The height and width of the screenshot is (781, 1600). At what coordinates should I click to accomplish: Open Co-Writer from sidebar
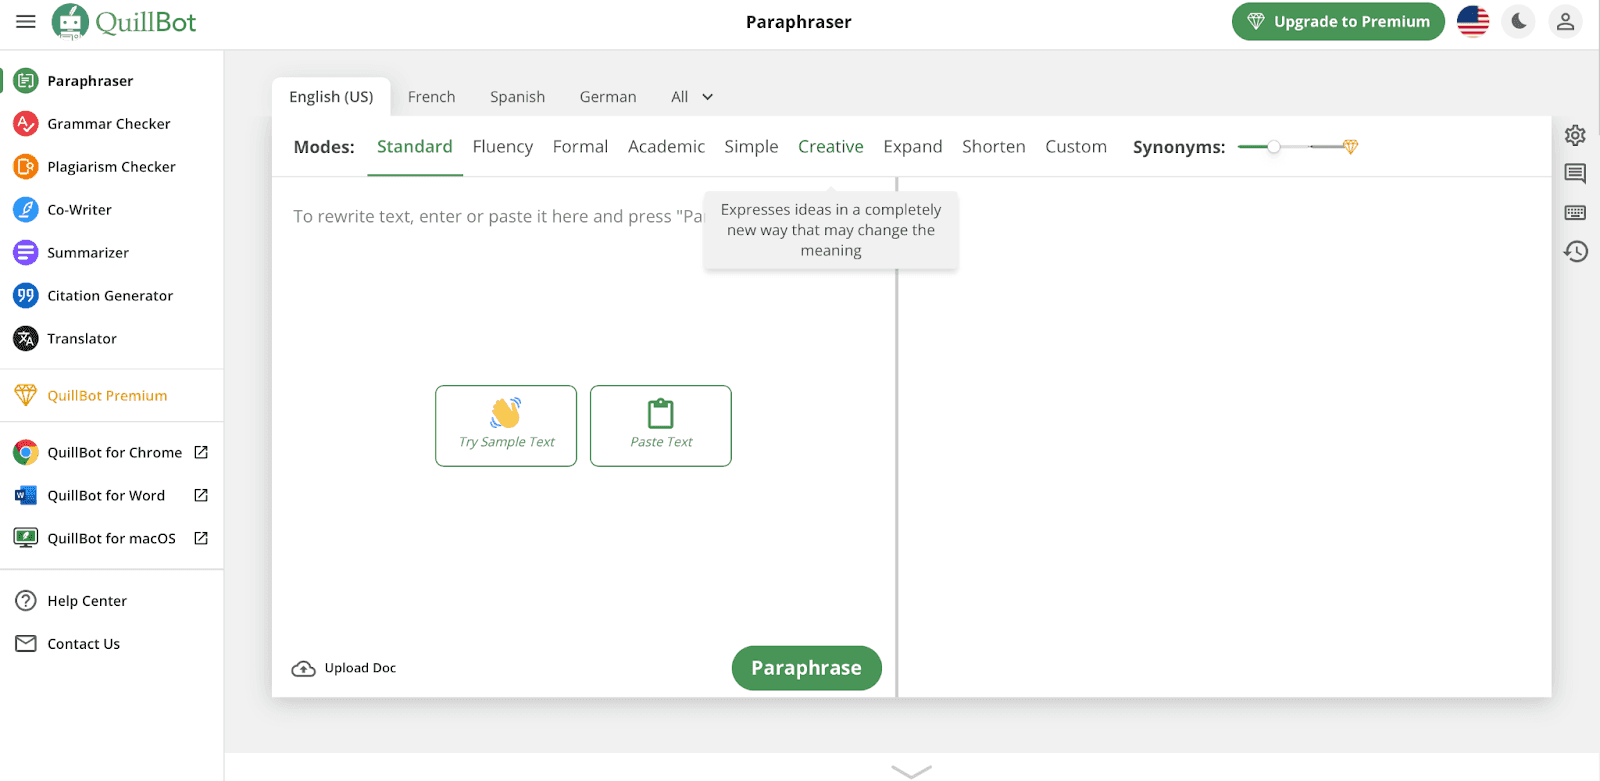[x=79, y=210]
